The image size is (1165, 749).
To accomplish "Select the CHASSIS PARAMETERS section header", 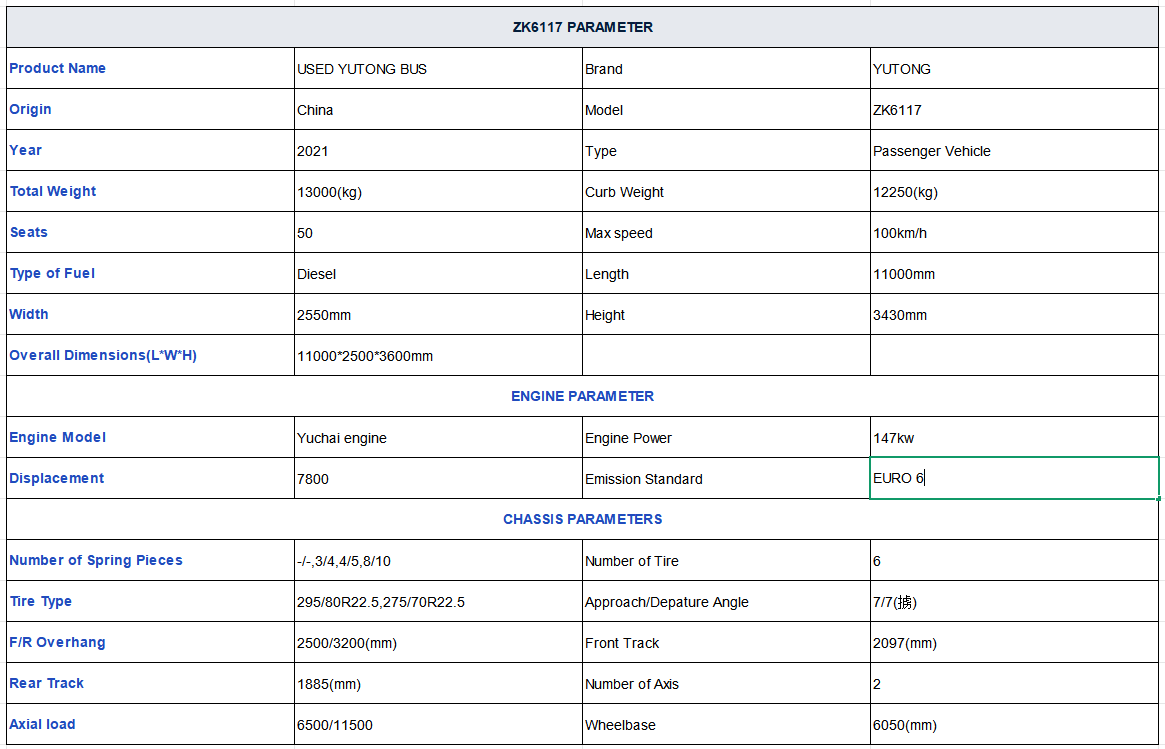I will [x=582, y=519].
